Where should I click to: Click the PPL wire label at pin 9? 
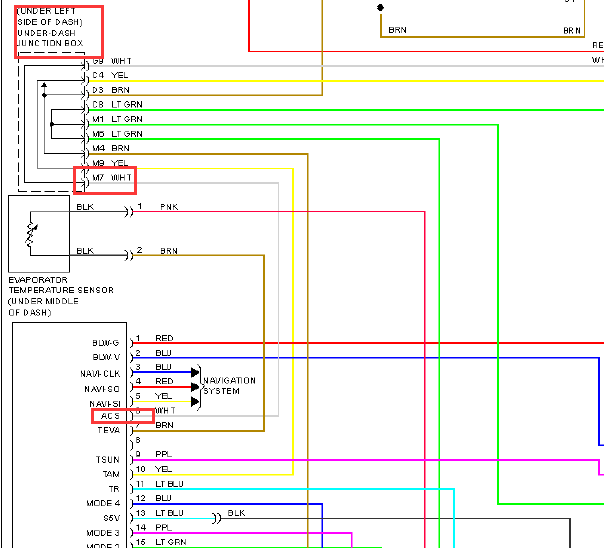(163, 454)
